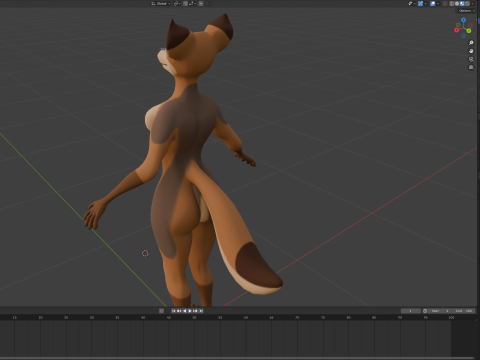This screenshot has height=360, width=480.
Task: Switch to rendered viewport shading
Action: (467, 3)
